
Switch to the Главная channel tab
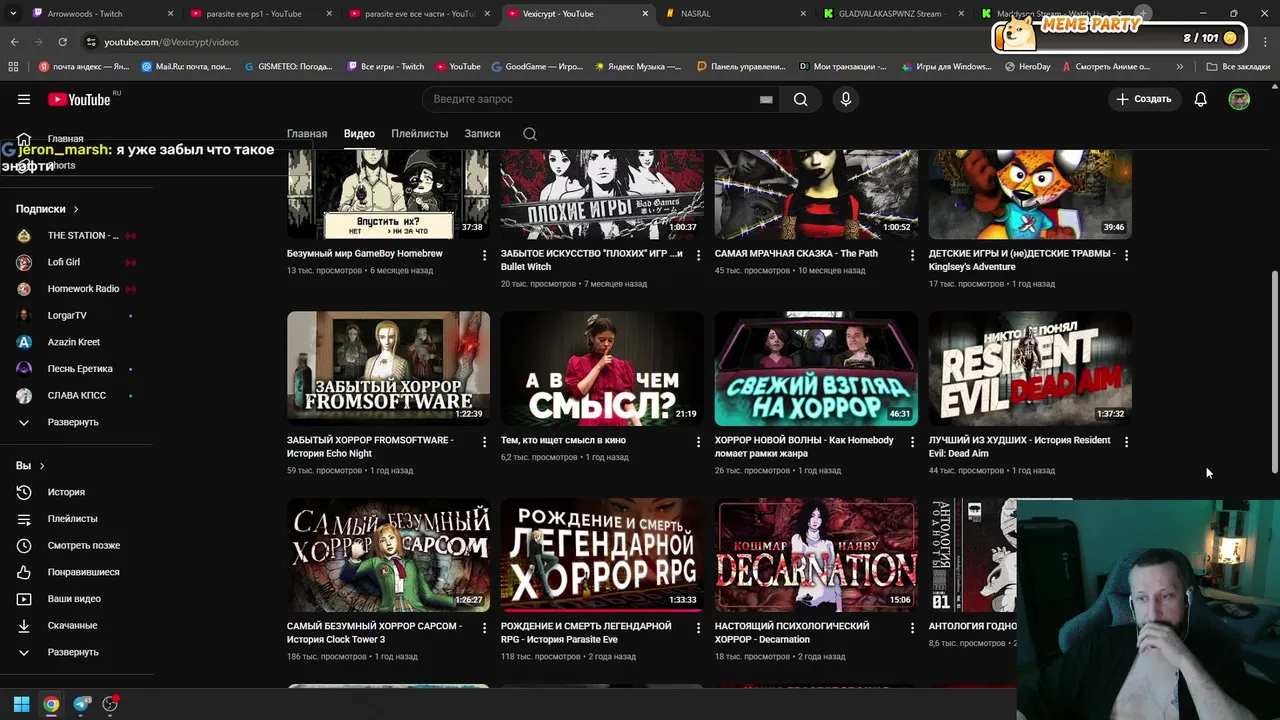[307, 134]
